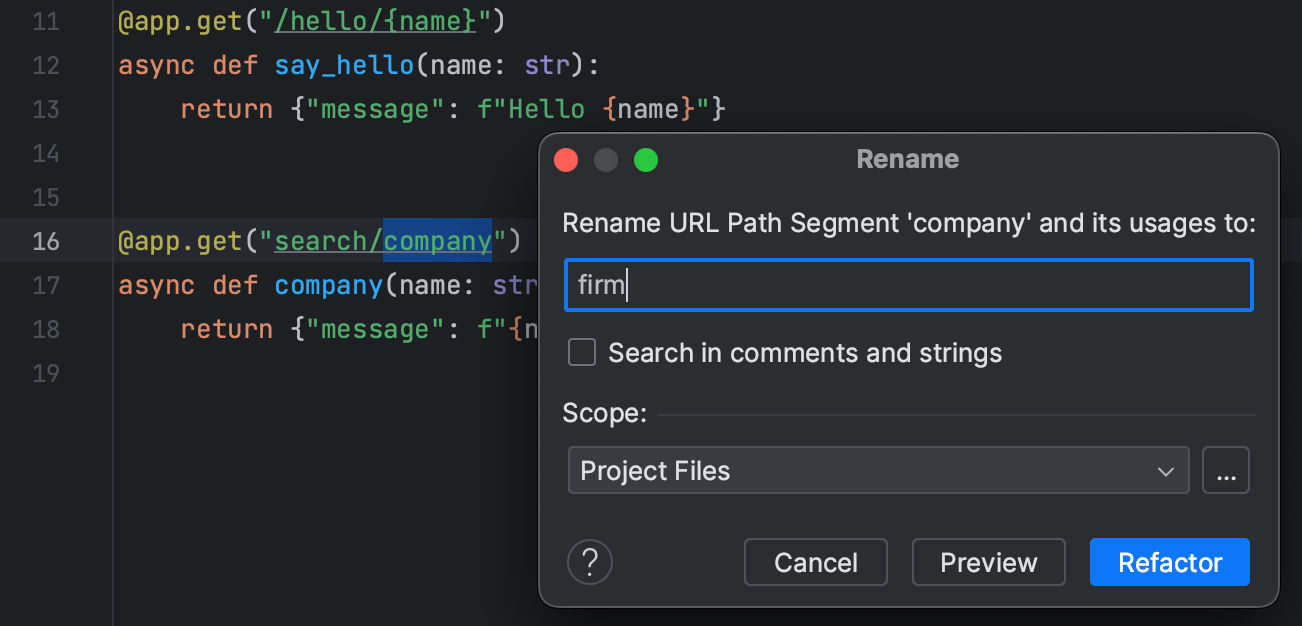Click the help question mark icon
Viewport: 1302px width, 626px height.
(x=590, y=562)
